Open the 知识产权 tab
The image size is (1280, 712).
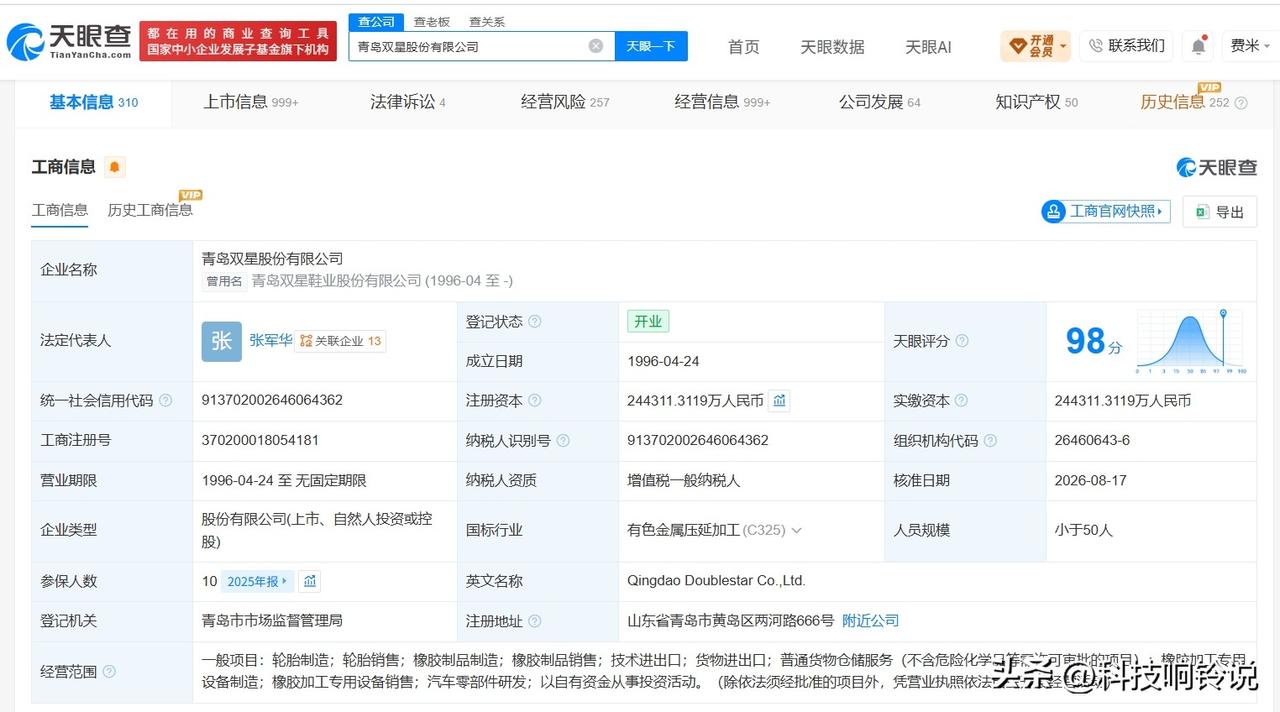[1036, 102]
